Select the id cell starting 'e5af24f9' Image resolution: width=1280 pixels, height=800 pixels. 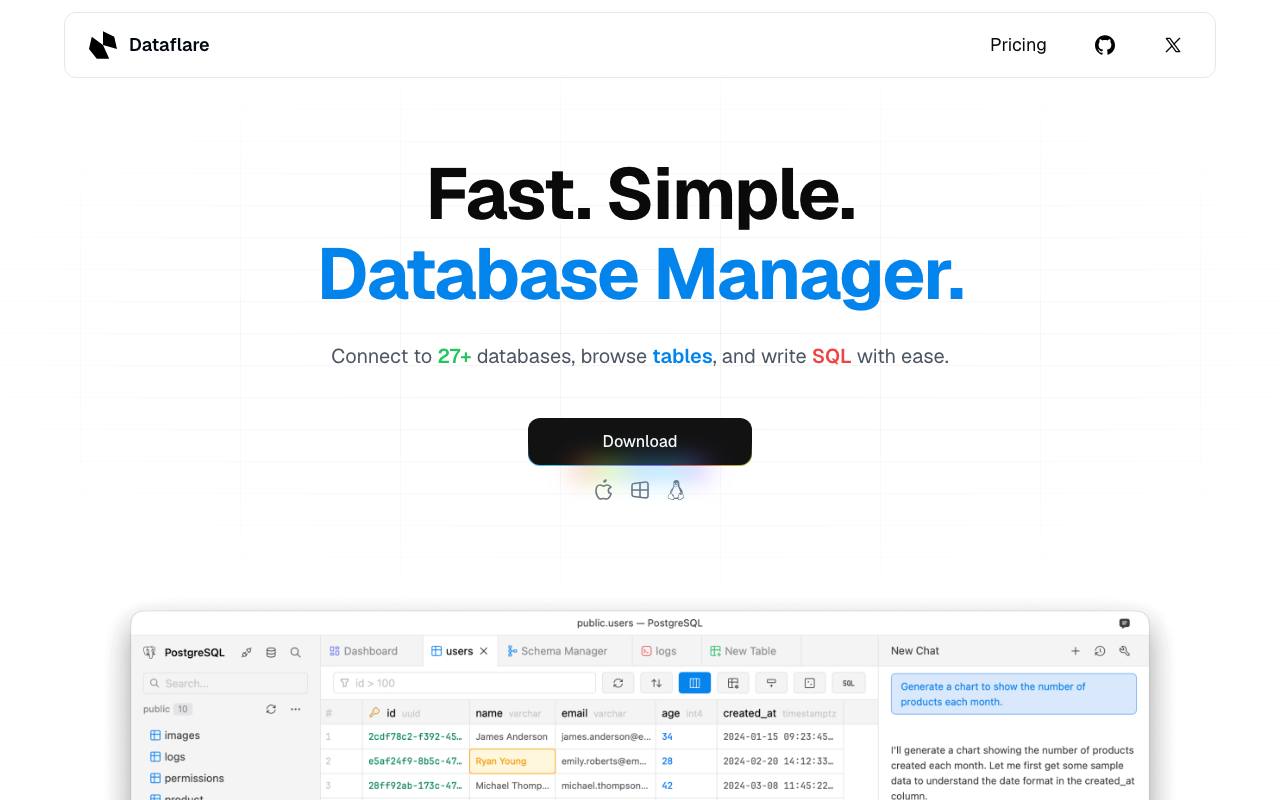click(x=415, y=761)
